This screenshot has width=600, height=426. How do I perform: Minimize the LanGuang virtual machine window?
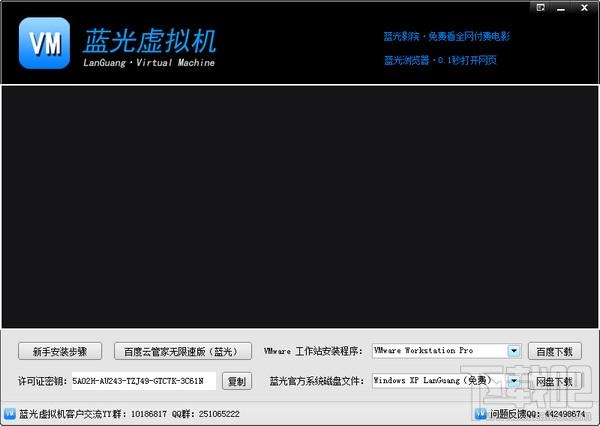[x=561, y=8]
